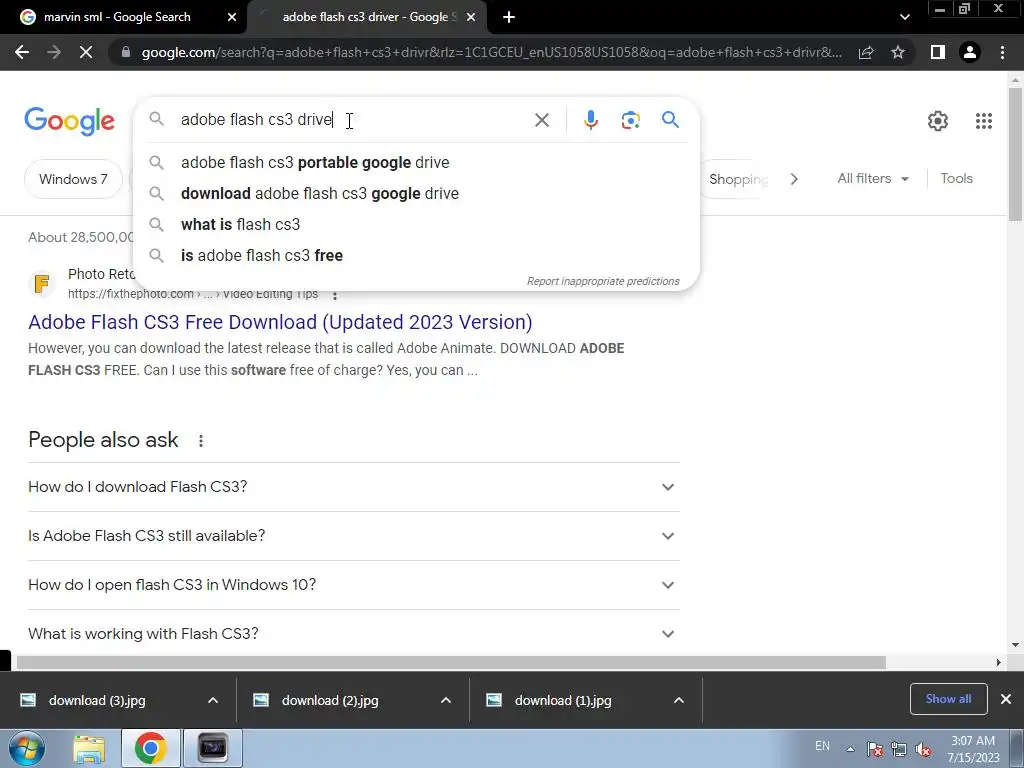Open download (3).jpg from downloads bar
This screenshot has height=768, width=1024.
97,701
